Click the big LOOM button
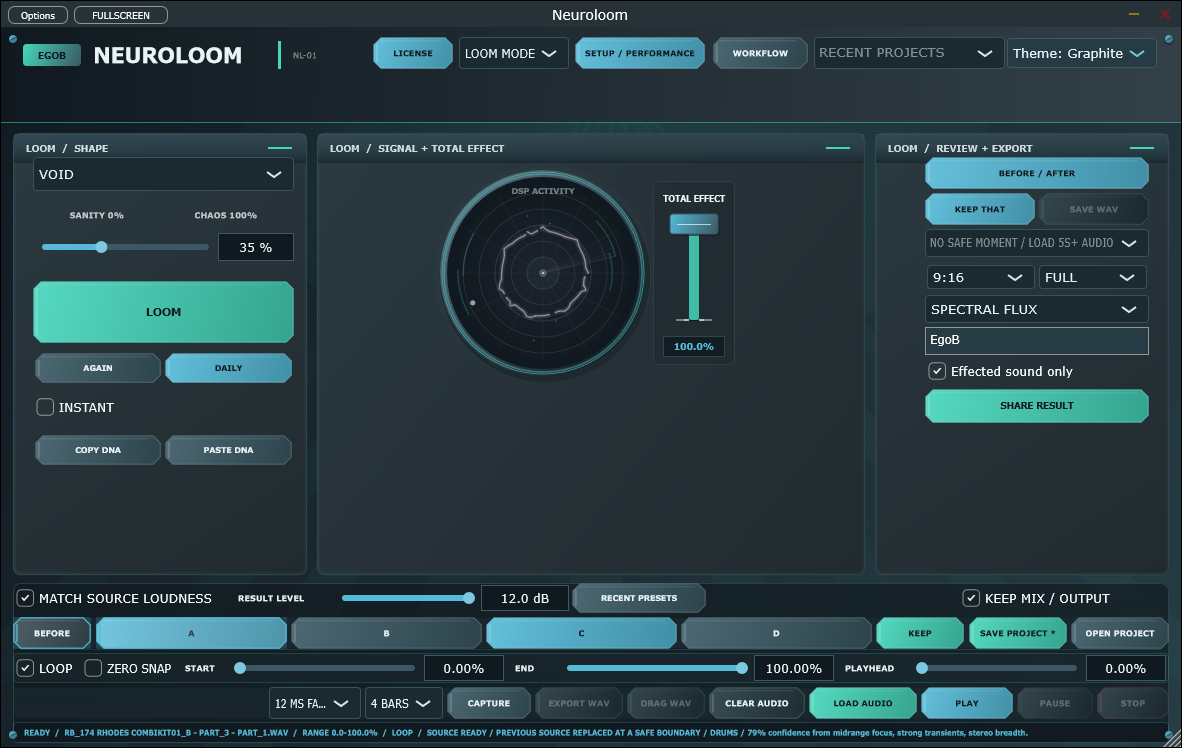 [164, 312]
